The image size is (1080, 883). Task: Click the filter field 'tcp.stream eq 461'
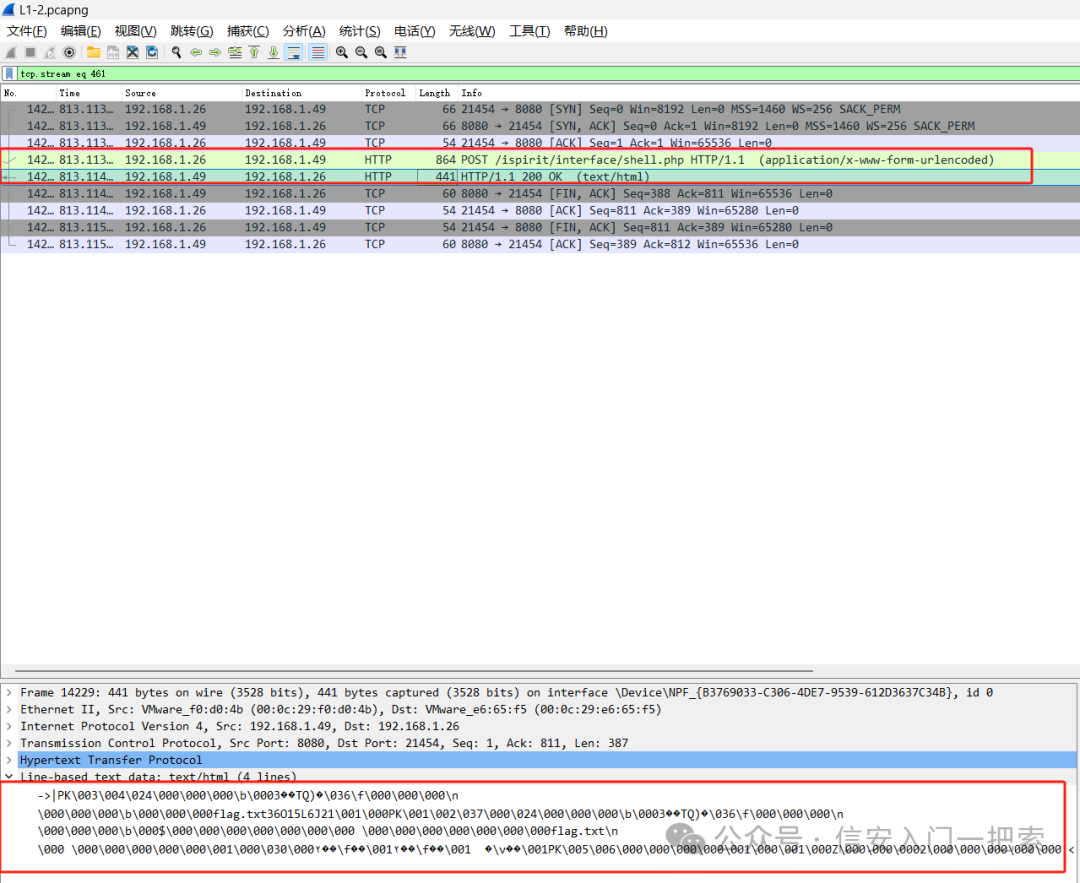548,74
